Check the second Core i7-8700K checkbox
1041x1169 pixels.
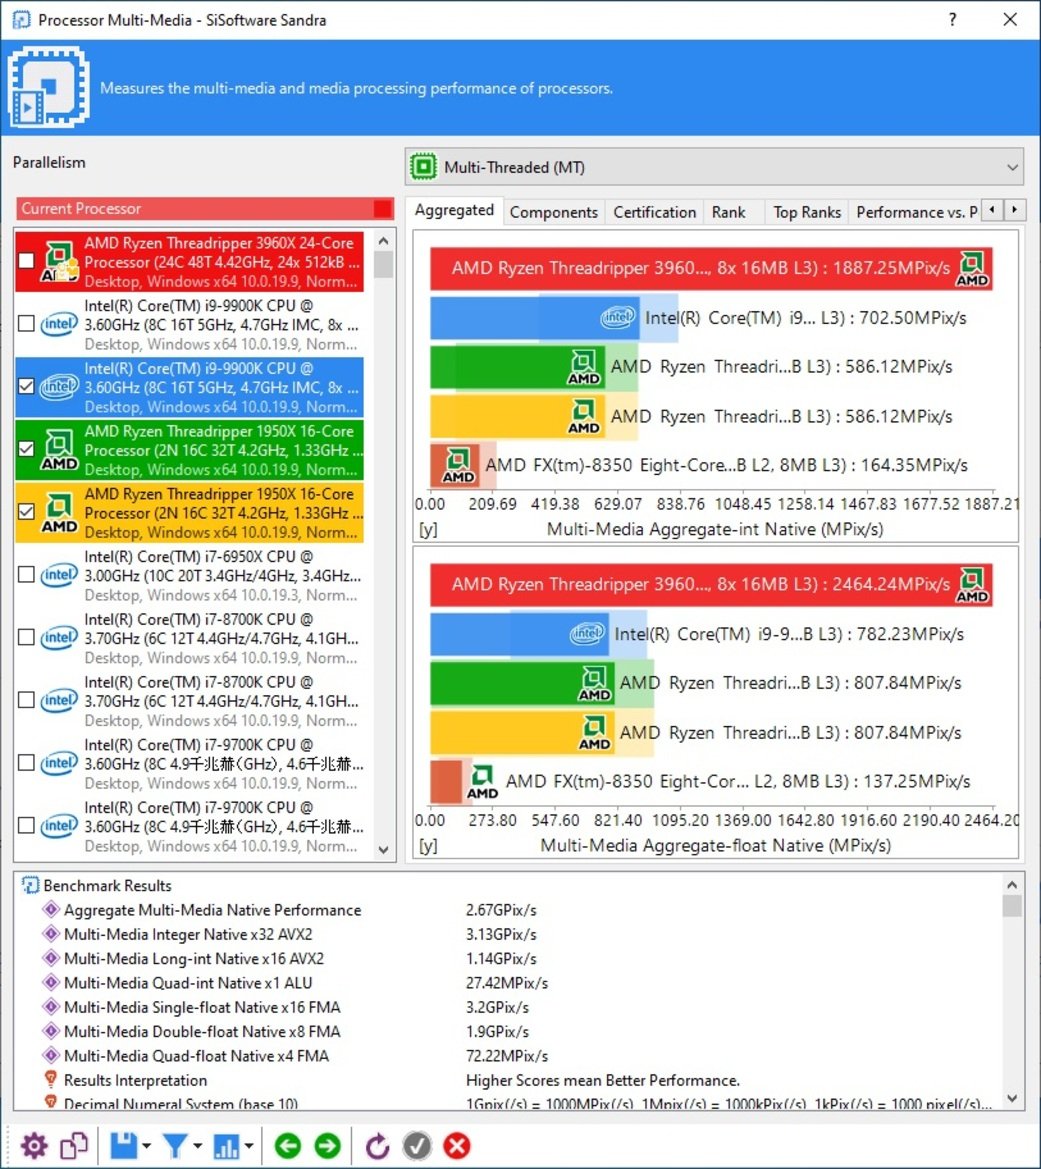tap(26, 699)
